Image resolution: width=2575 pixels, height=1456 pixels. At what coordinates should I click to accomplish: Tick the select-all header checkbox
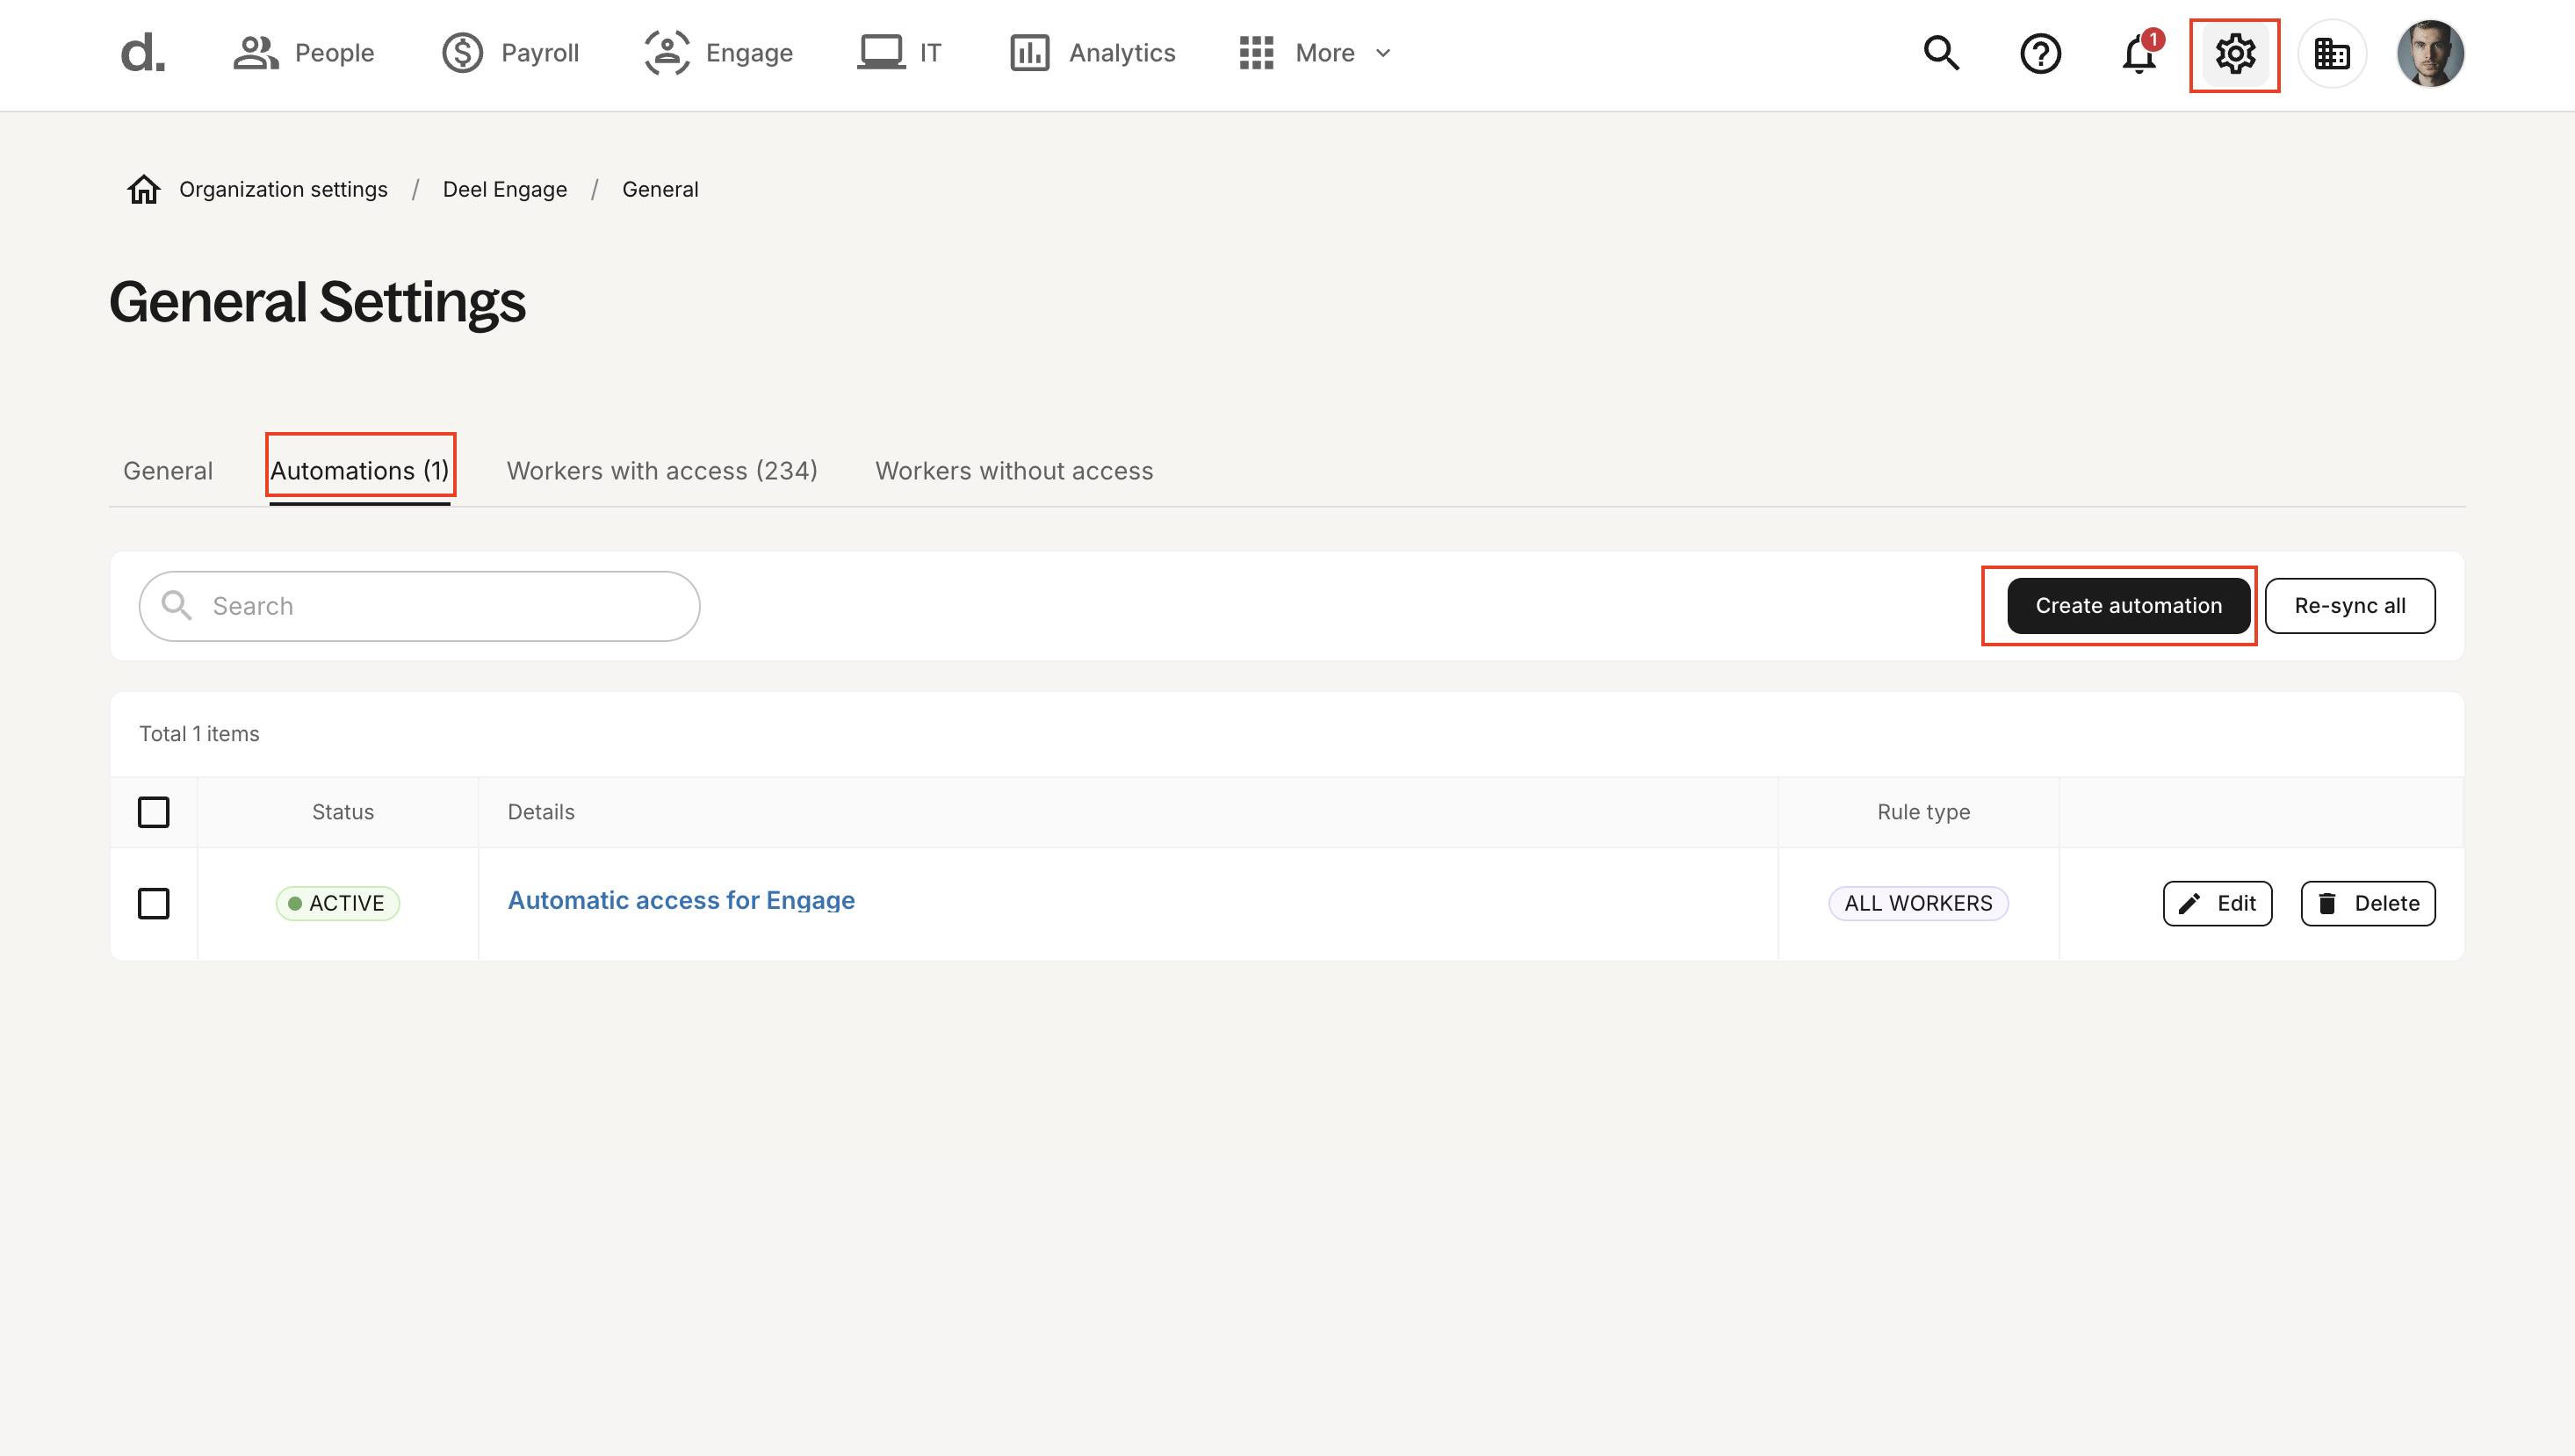click(154, 812)
